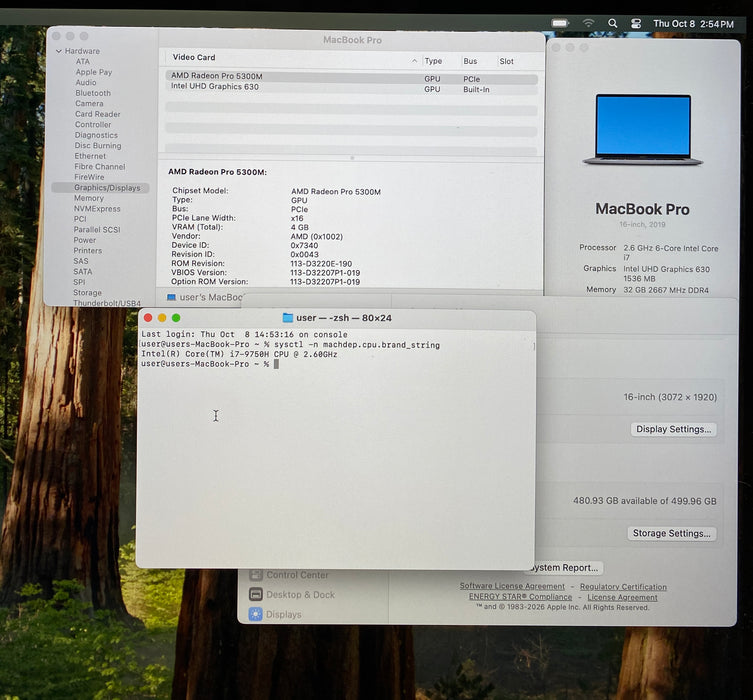
Task: Select FireWire in hardware sidebar
Action: (89, 177)
